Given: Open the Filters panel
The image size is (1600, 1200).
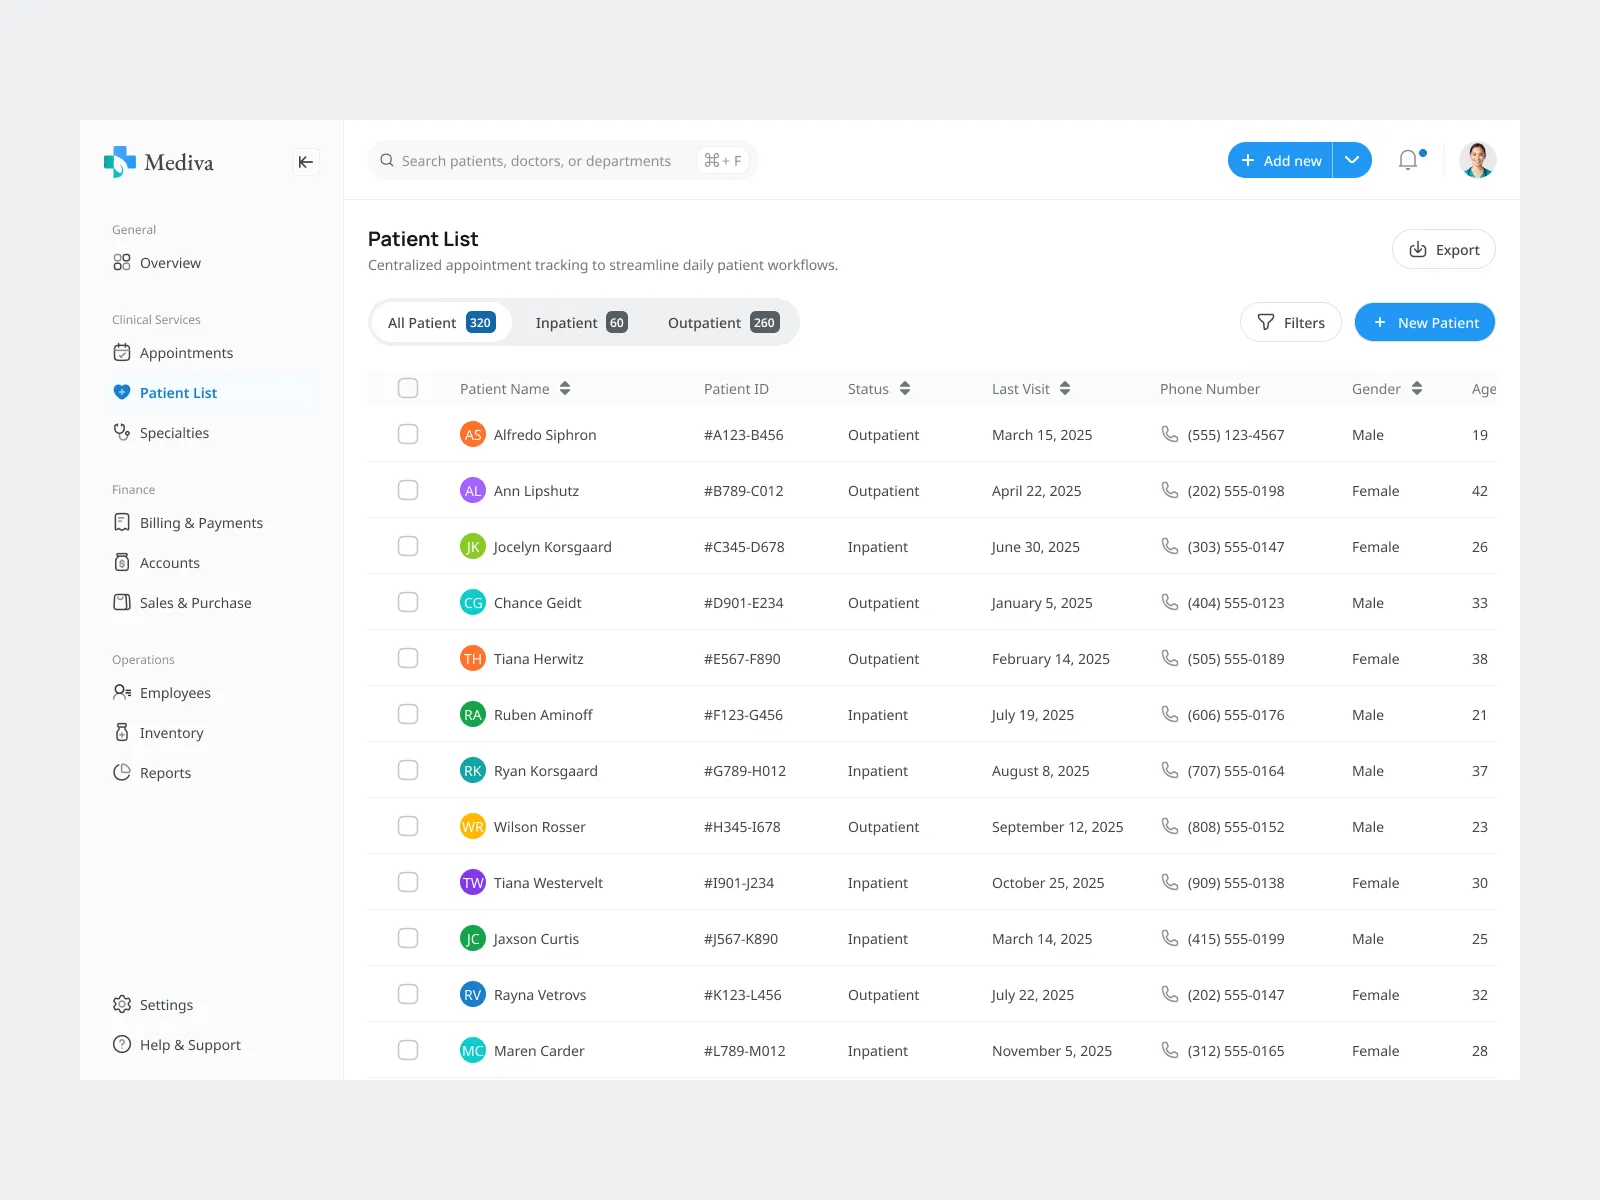Looking at the screenshot, I should [x=1290, y=322].
